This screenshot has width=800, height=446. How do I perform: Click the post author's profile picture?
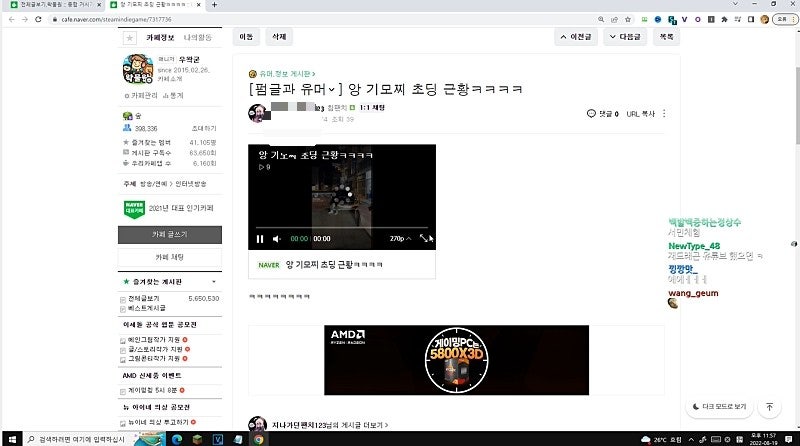[x=257, y=112]
